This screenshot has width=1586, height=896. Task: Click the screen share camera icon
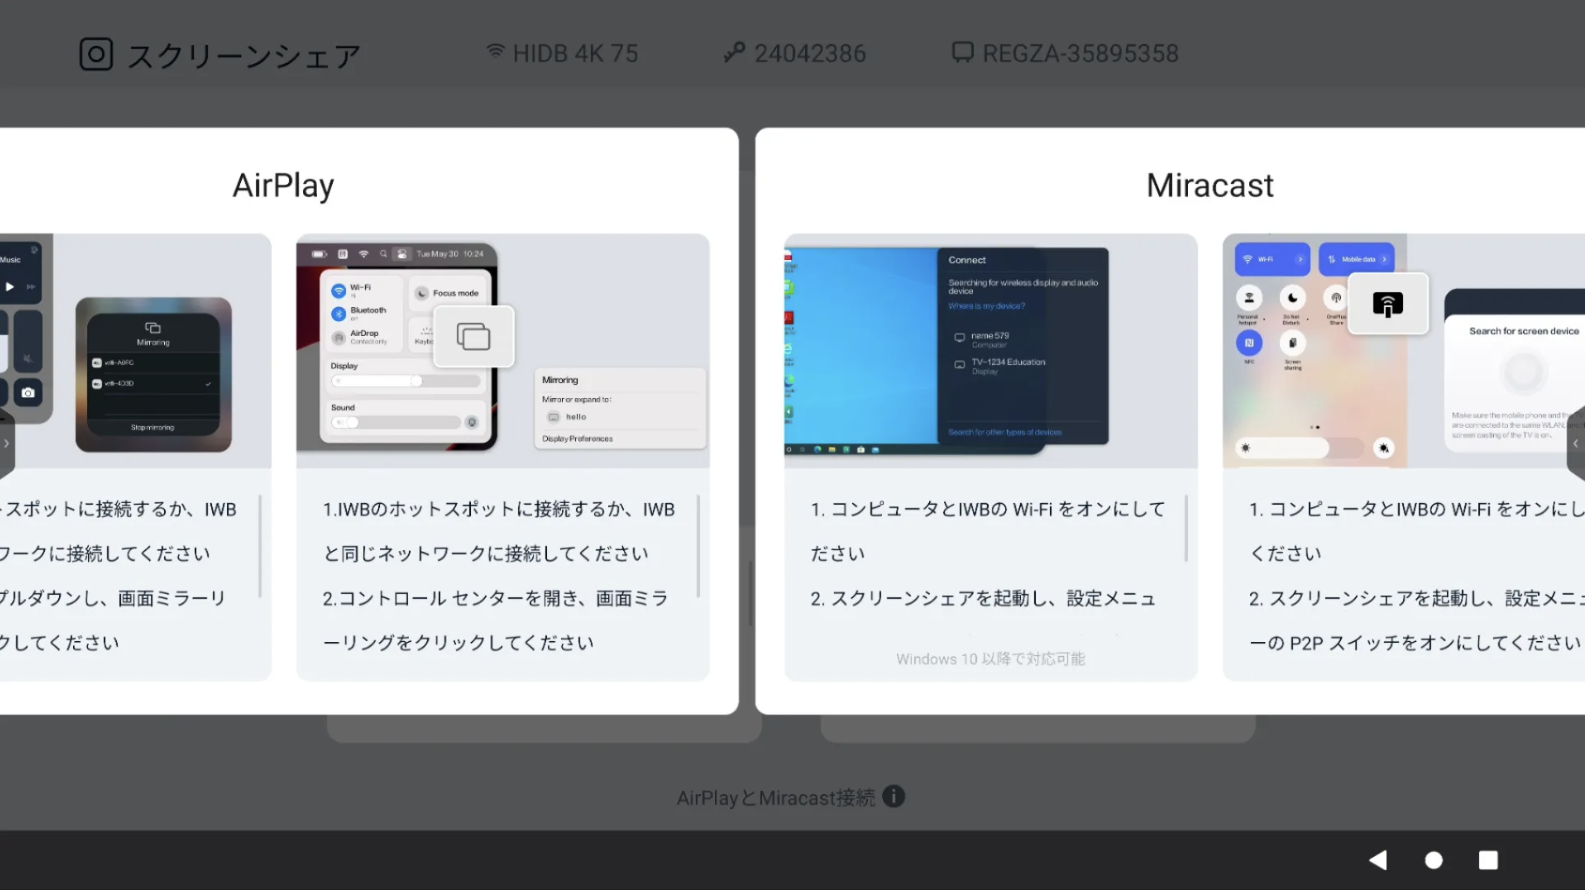pyautogui.click(x=96, y=54)
